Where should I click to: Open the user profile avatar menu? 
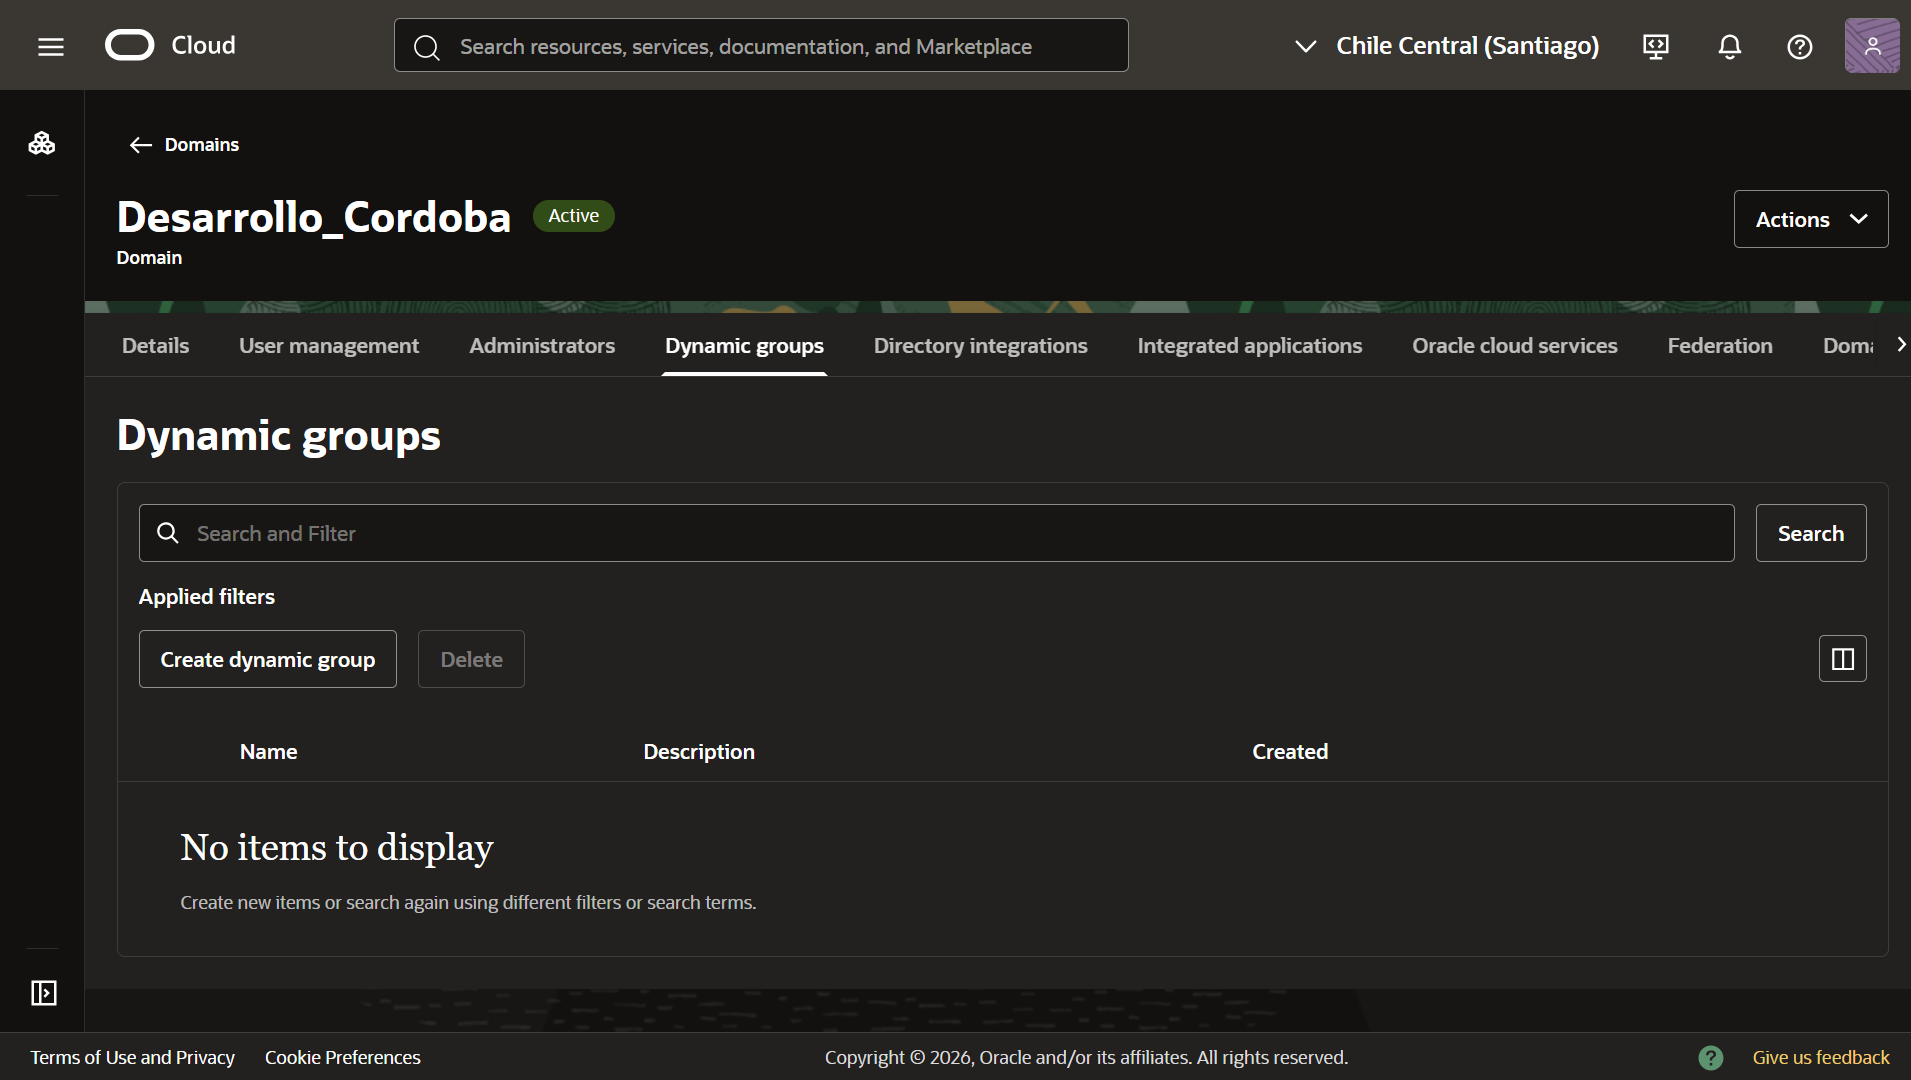1872,46
